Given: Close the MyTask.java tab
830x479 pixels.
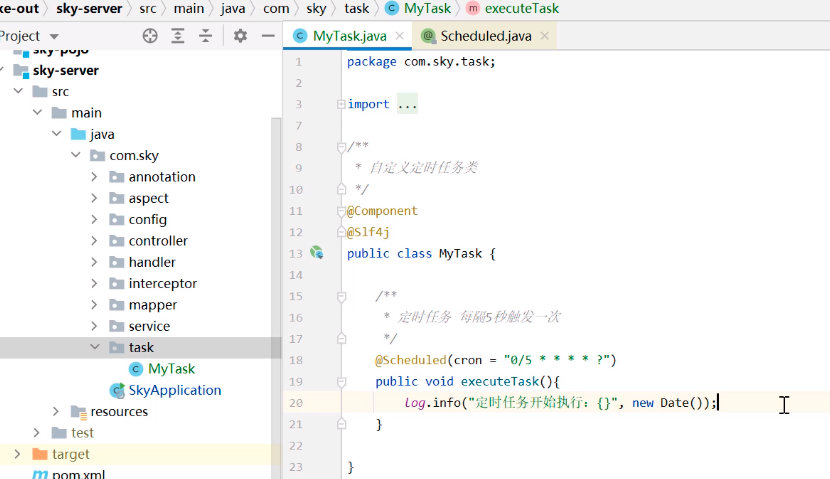Looking at the screenshot, I should [399, 36].
